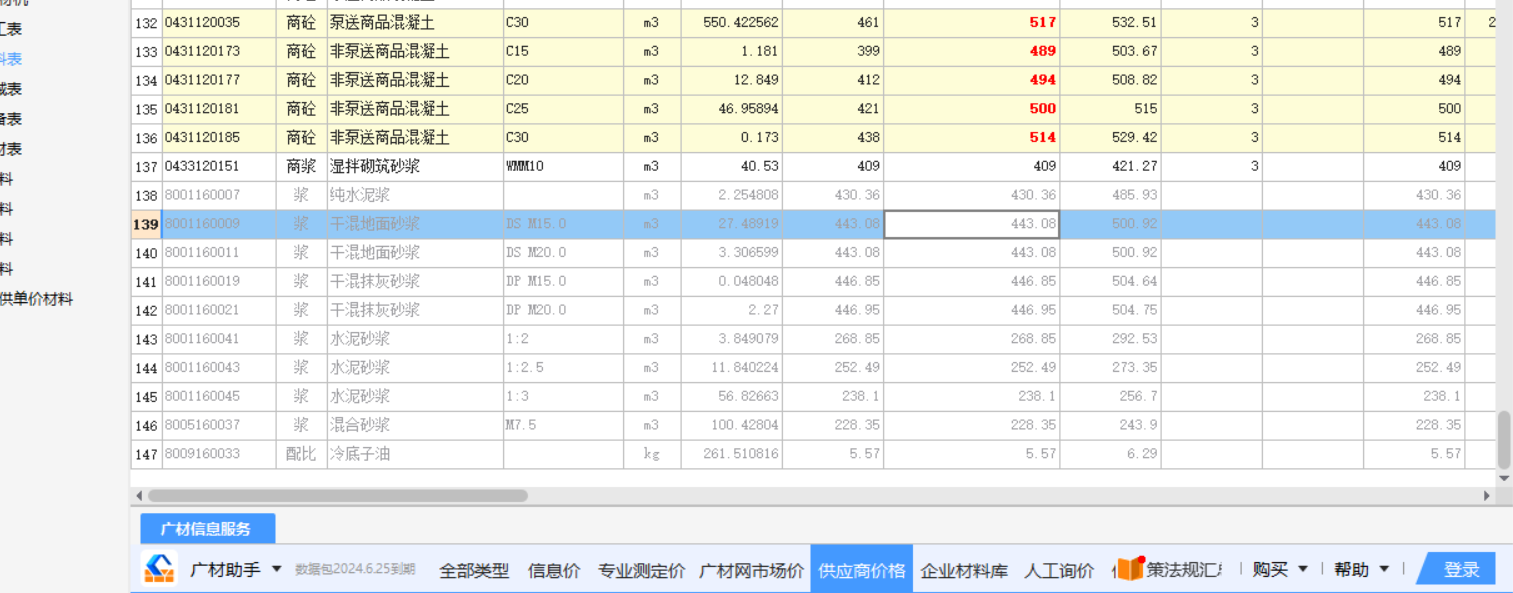Select 供单价材料 in the left sidebar
The image size is (1513, 593).
[36, 299]
